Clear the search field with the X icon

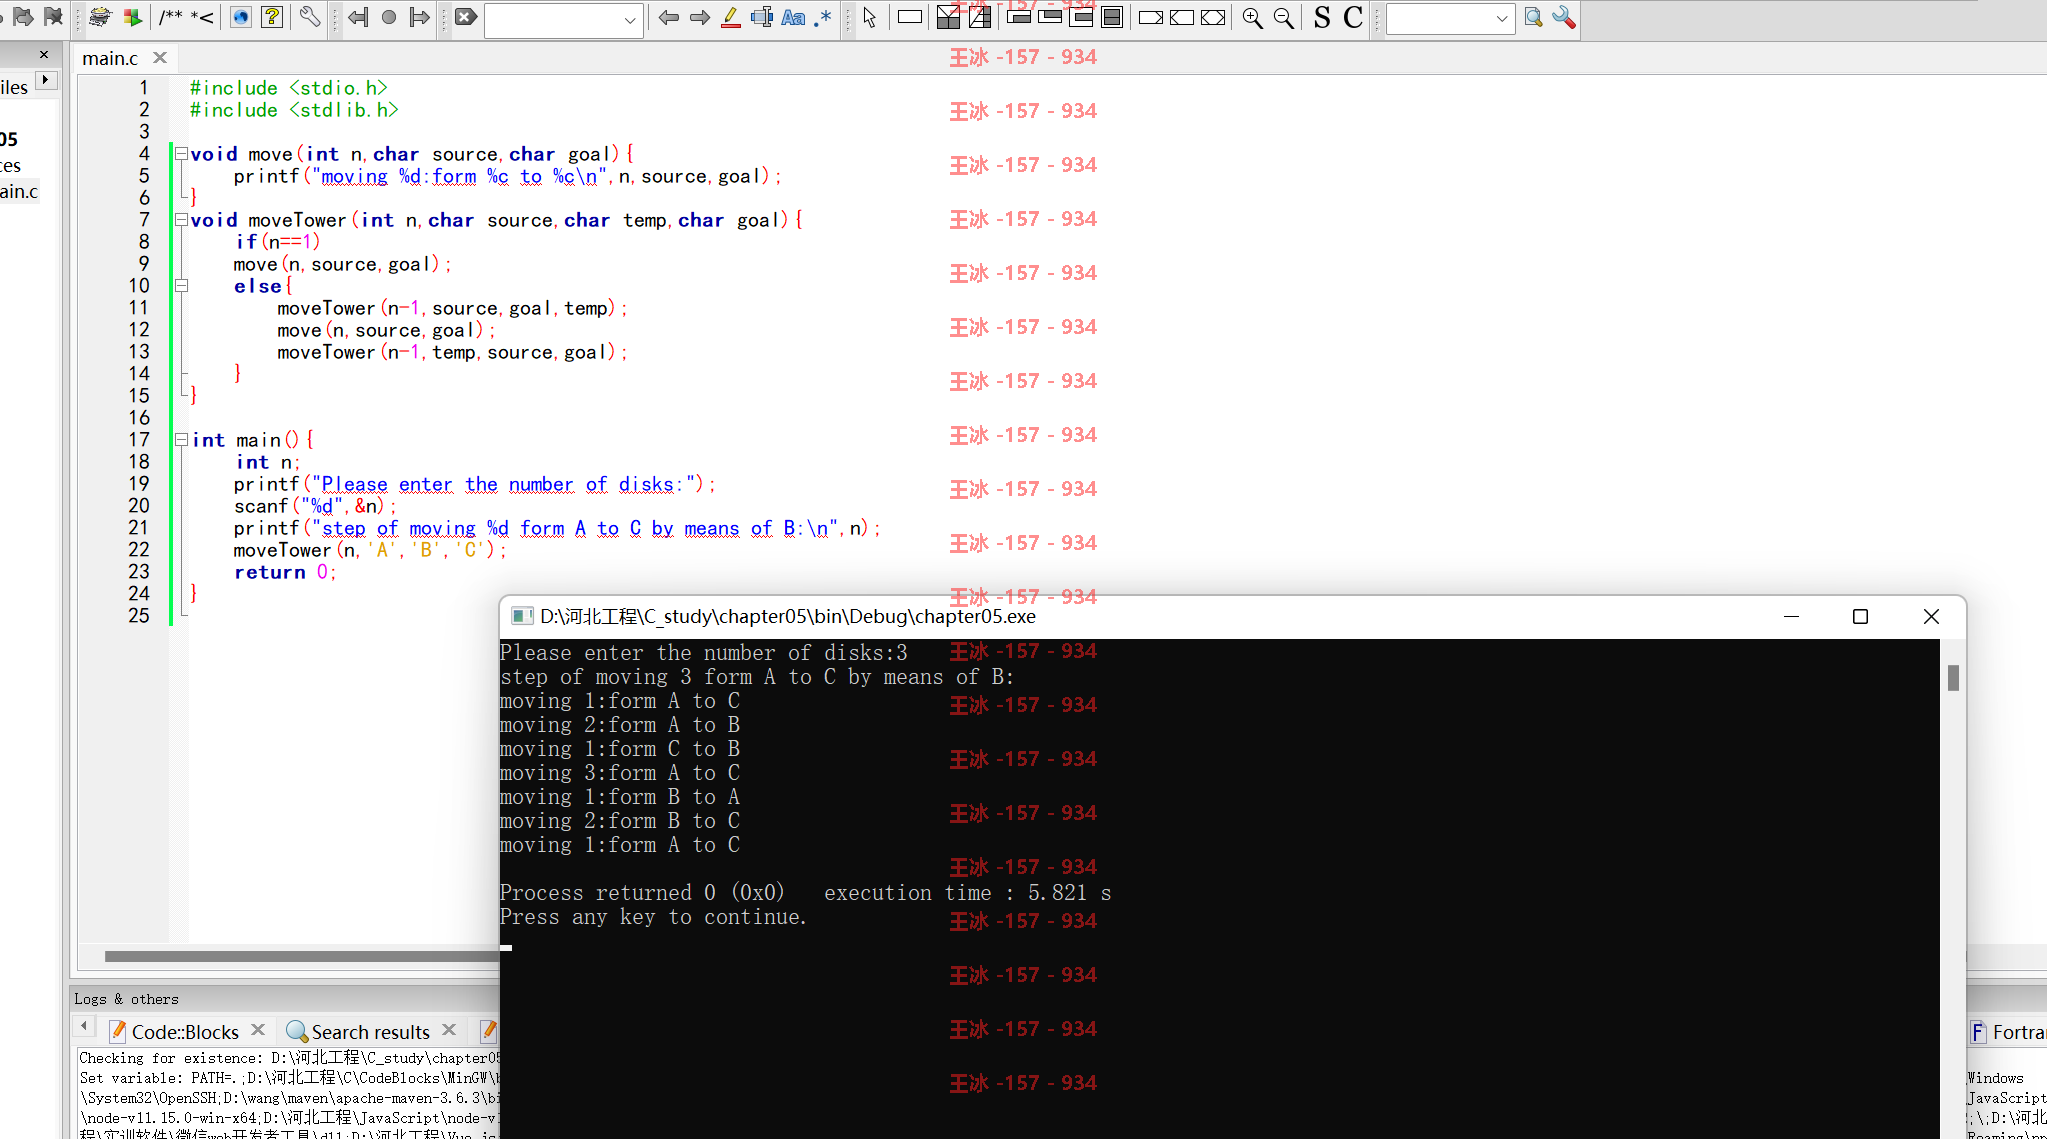click(x=466, y=17)
